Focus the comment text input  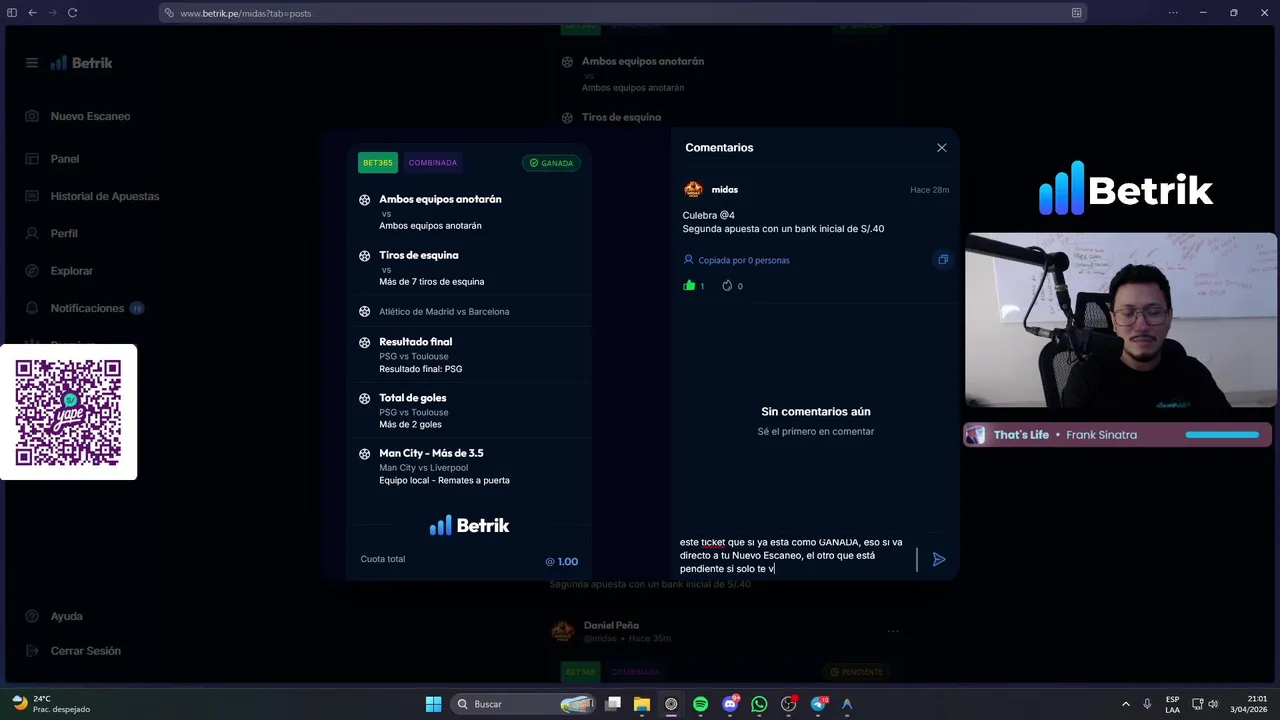pyautogui.click(x=796, y=556)
